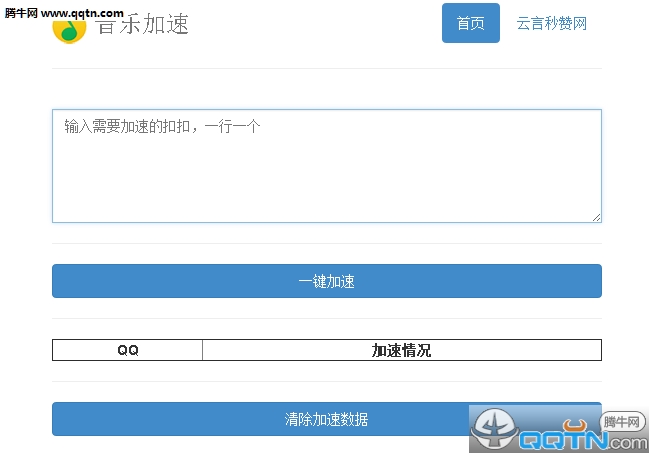Open the 云言秒赞网 link

click(551, 23)
